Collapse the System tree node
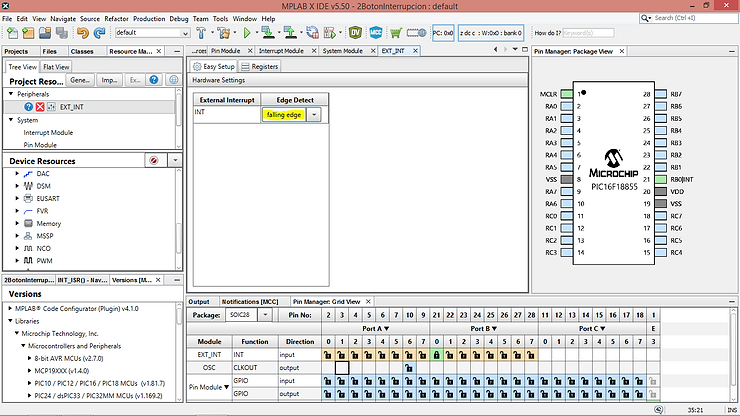740x416 pixels. pyautogui.click(x=11, y=120)
